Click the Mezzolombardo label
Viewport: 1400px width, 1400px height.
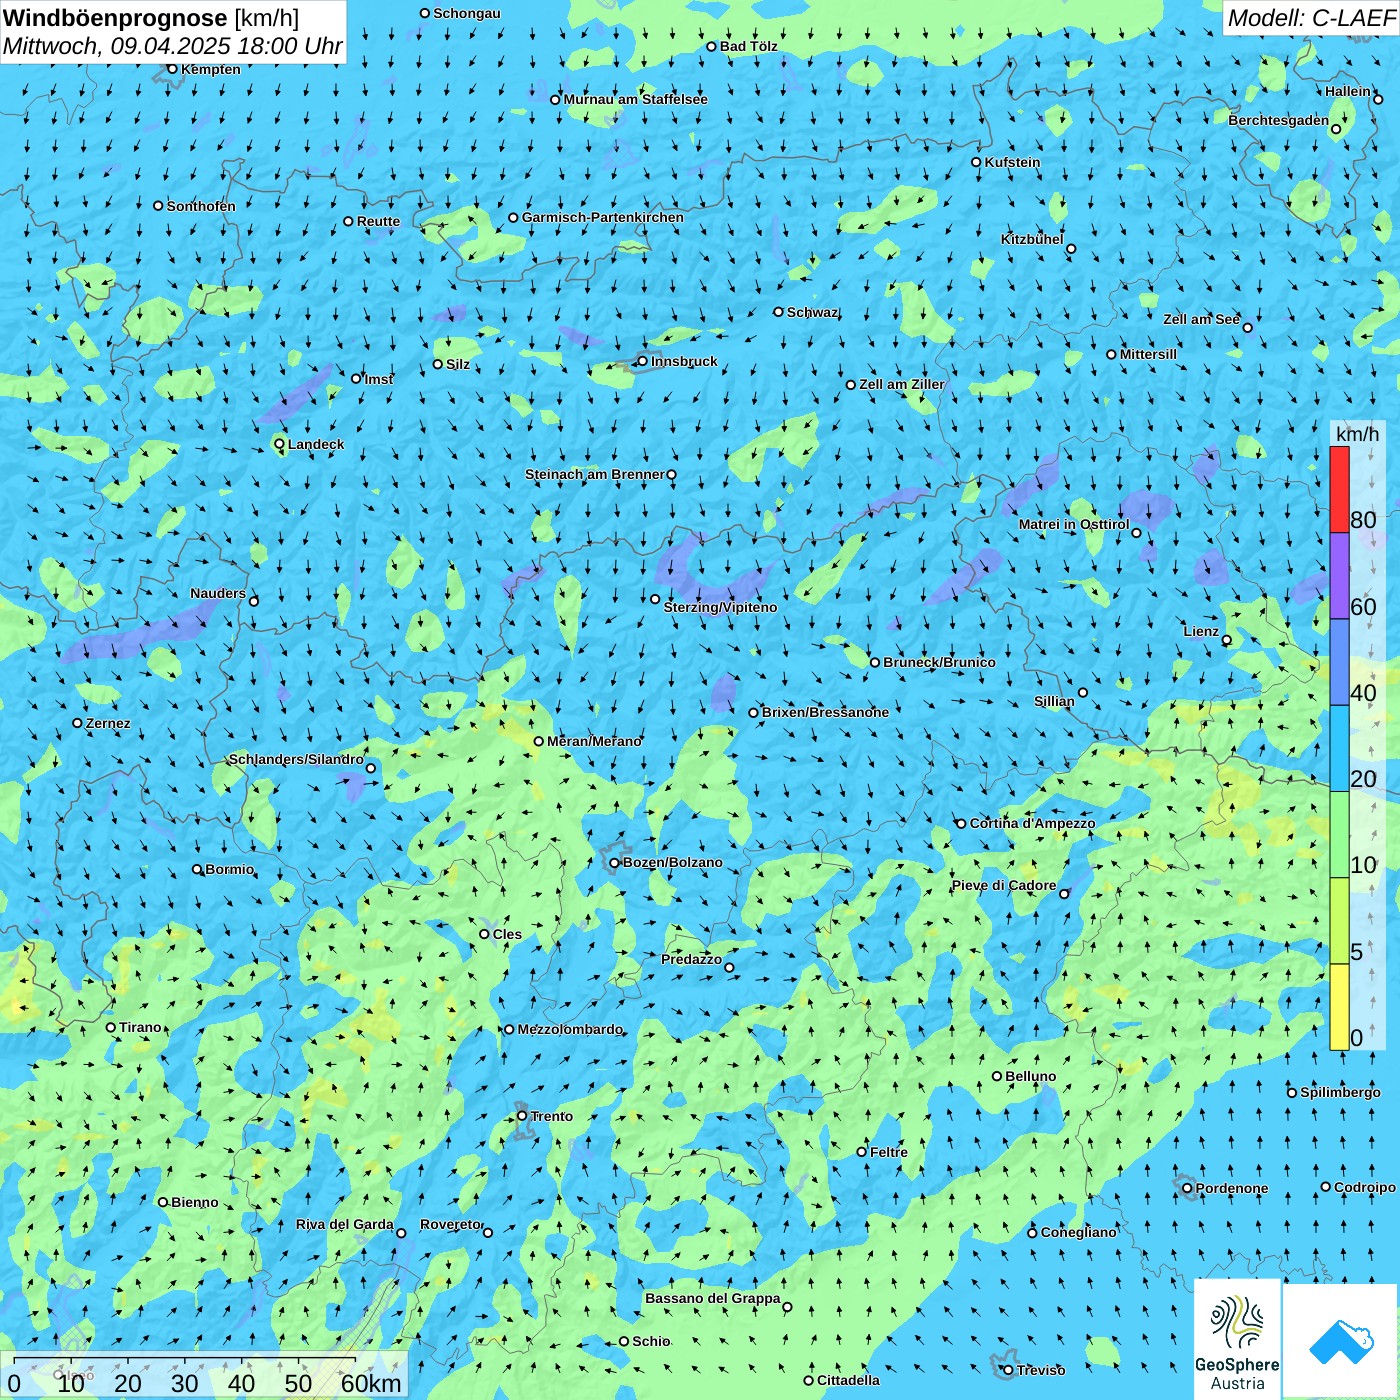(x=570, y=1029)
